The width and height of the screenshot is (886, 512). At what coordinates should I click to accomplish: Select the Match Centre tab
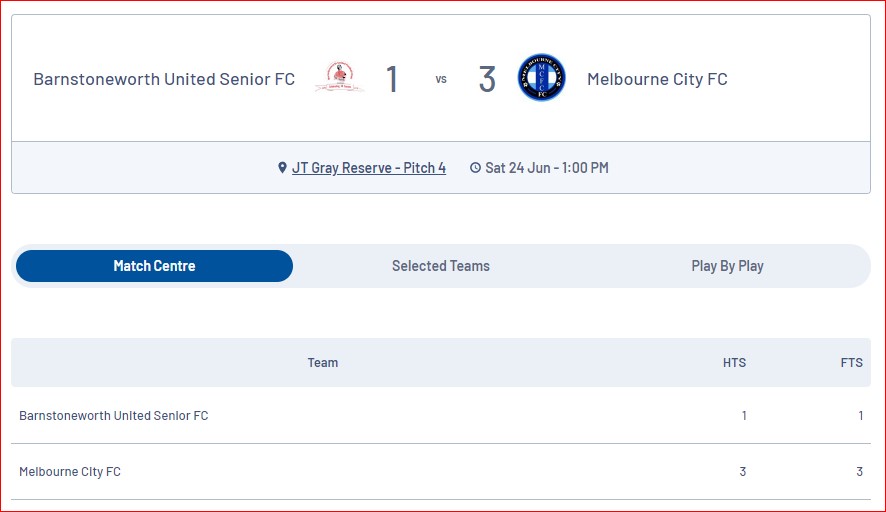click(154, 266)
